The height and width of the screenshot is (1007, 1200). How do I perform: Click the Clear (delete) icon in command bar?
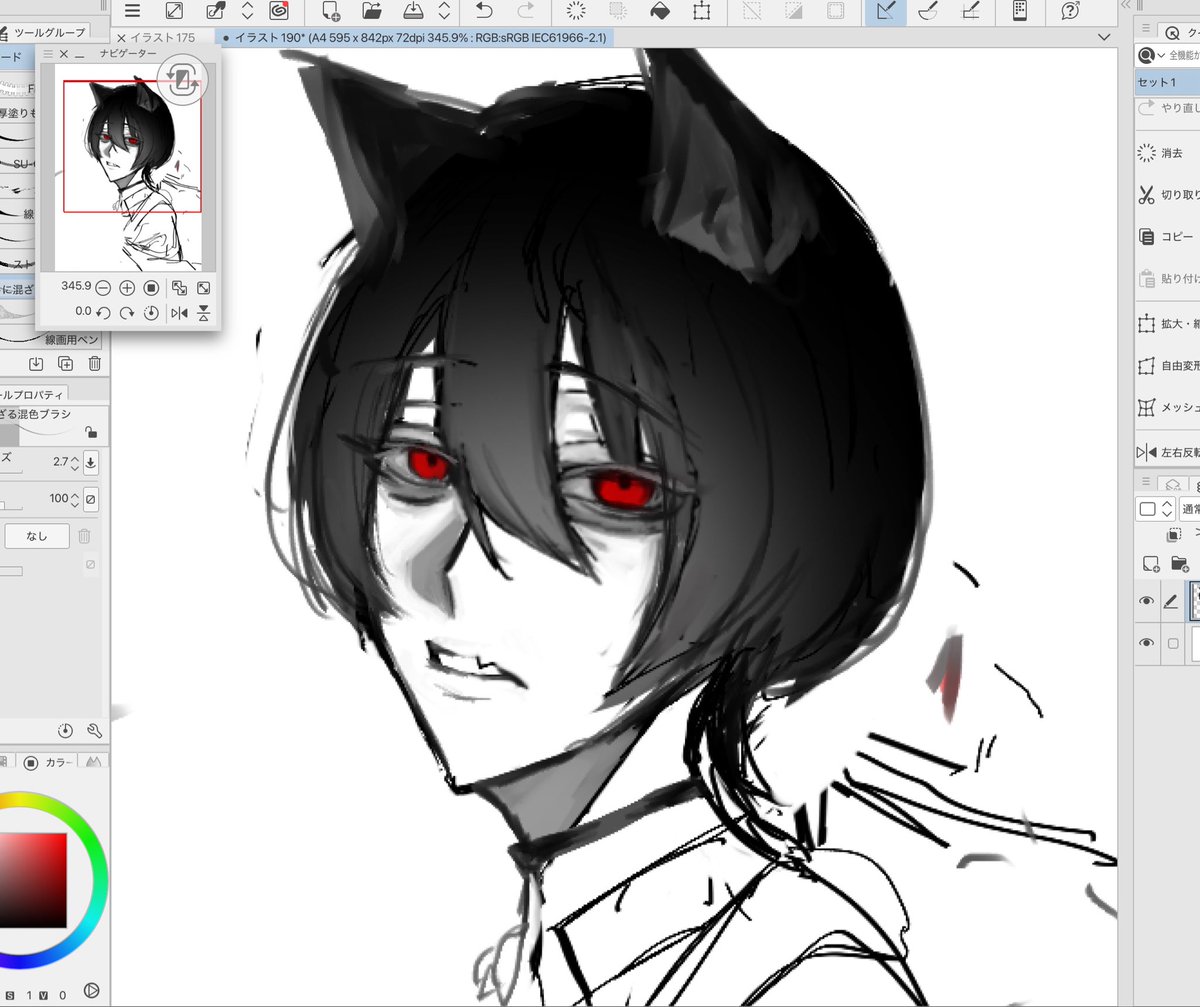[576, 11]
